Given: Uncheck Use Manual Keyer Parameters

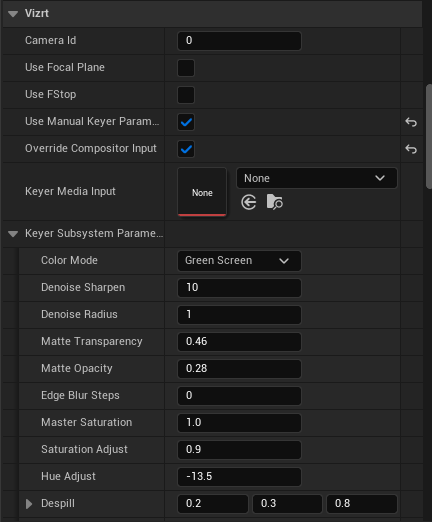Looking at the screenshot, I should [186, 122].
